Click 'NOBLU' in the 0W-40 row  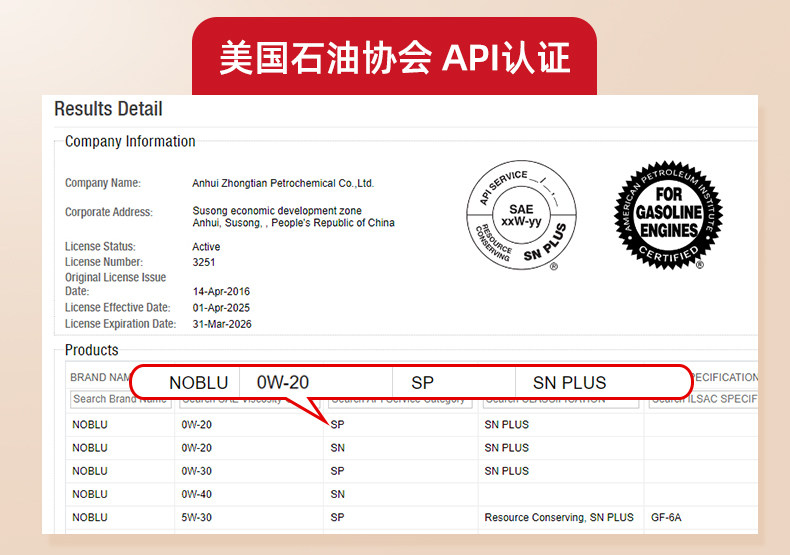pos(90,495)
